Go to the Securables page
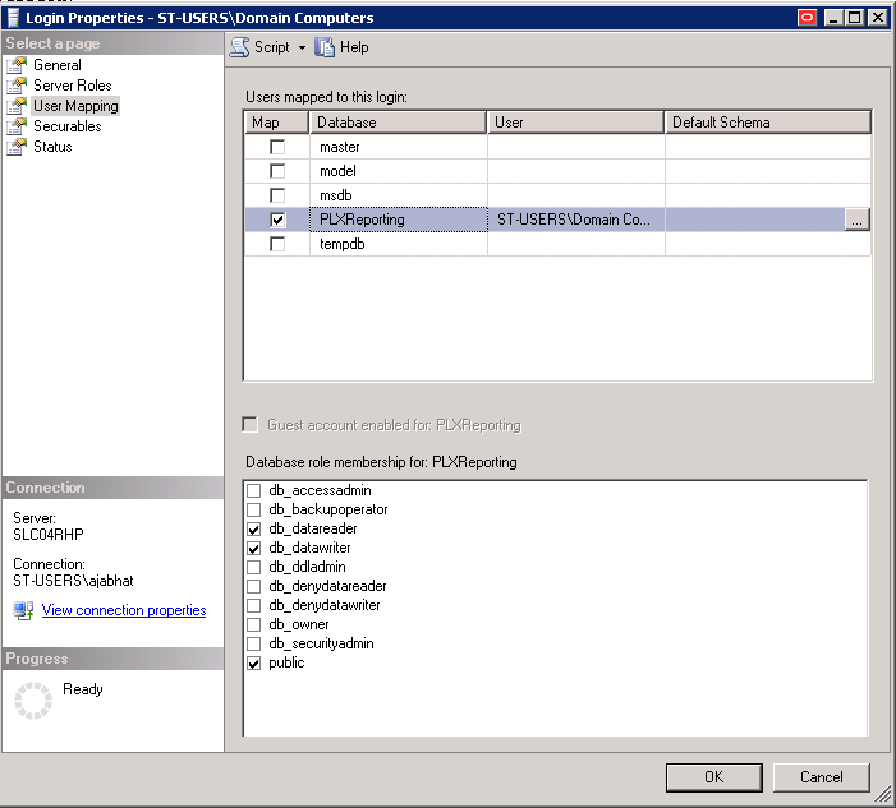This screenshot has height=808, width=896. point(67,126)
